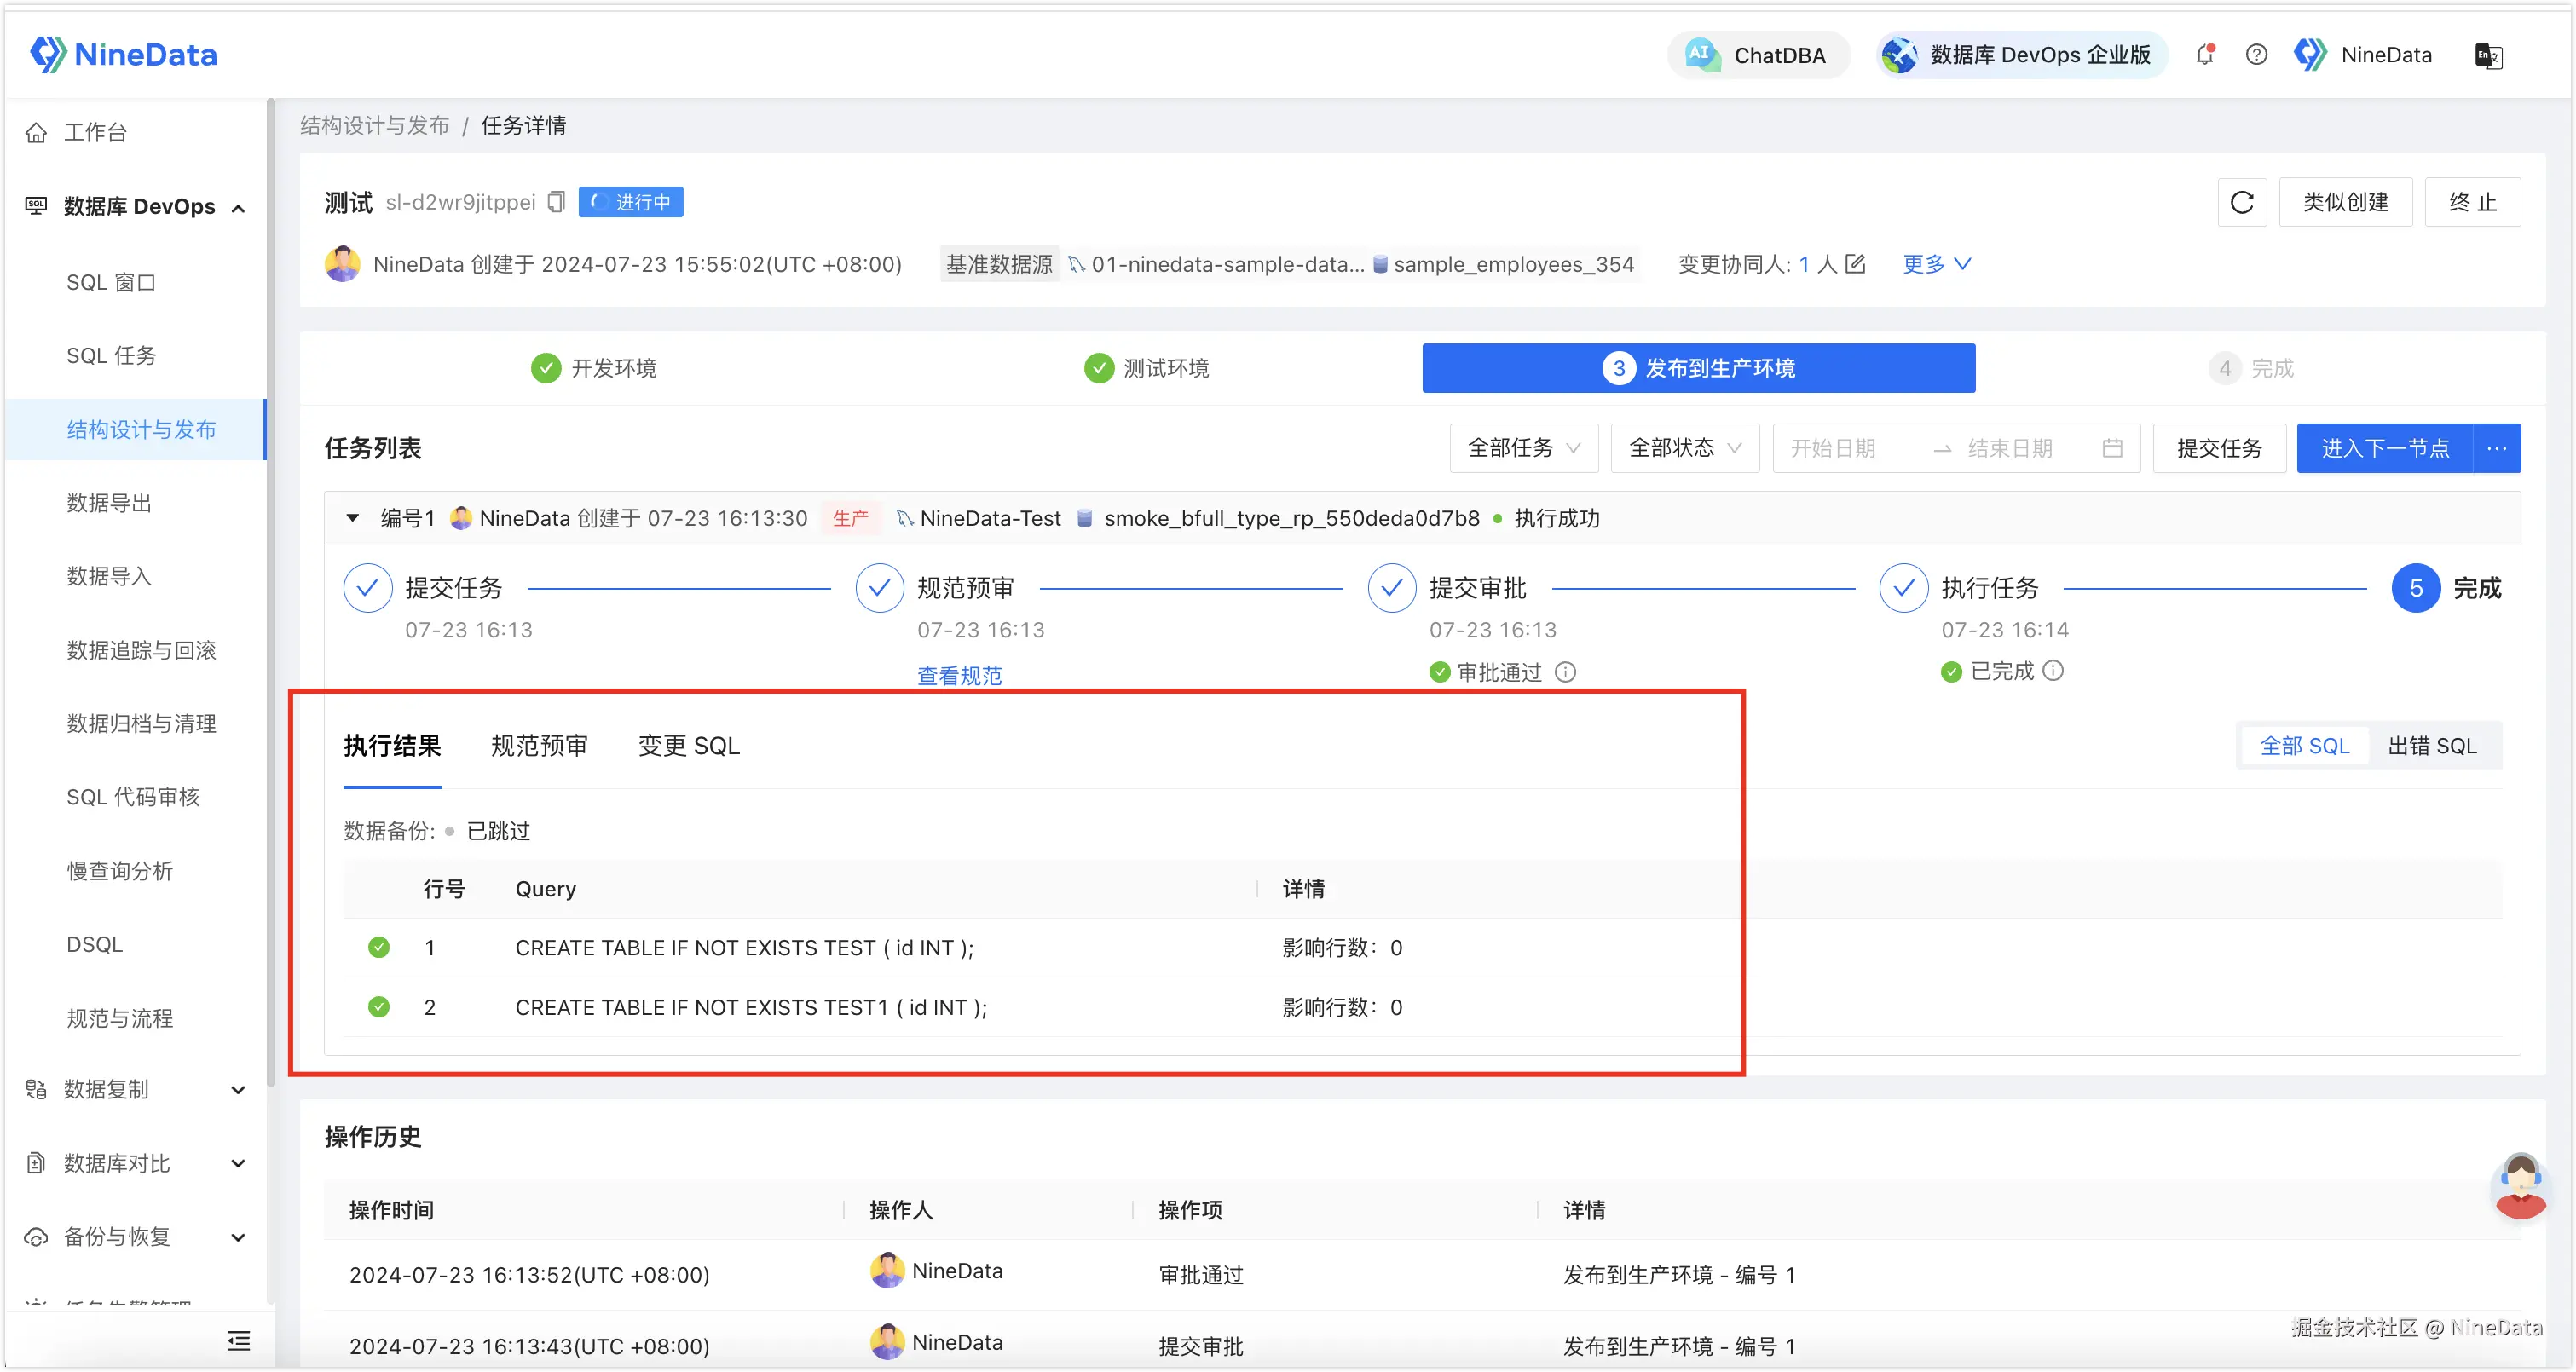The width and height of the screenshot is (2576, 1372).
Task: Switch to 出错 SQL filter
Action: coord(2432,746)
